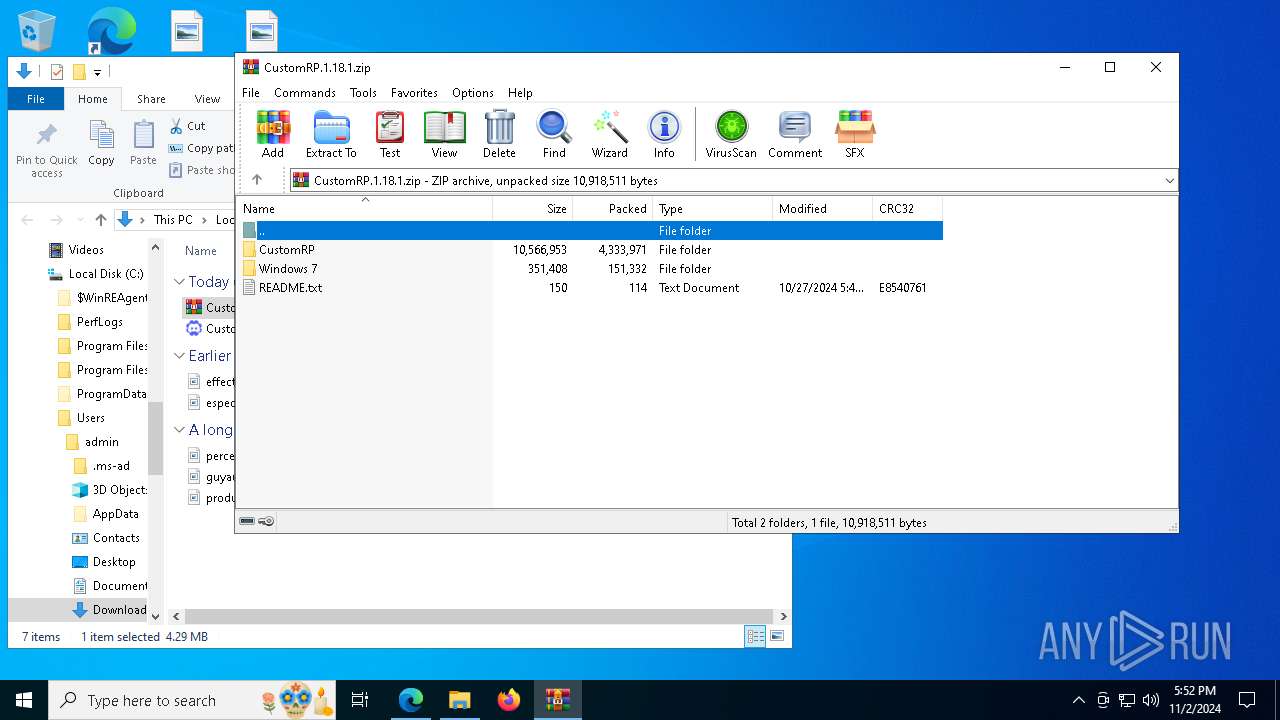This screenshot has height=720, width=1280.
Task: Sort archive by Packed column
Action: 613,209
